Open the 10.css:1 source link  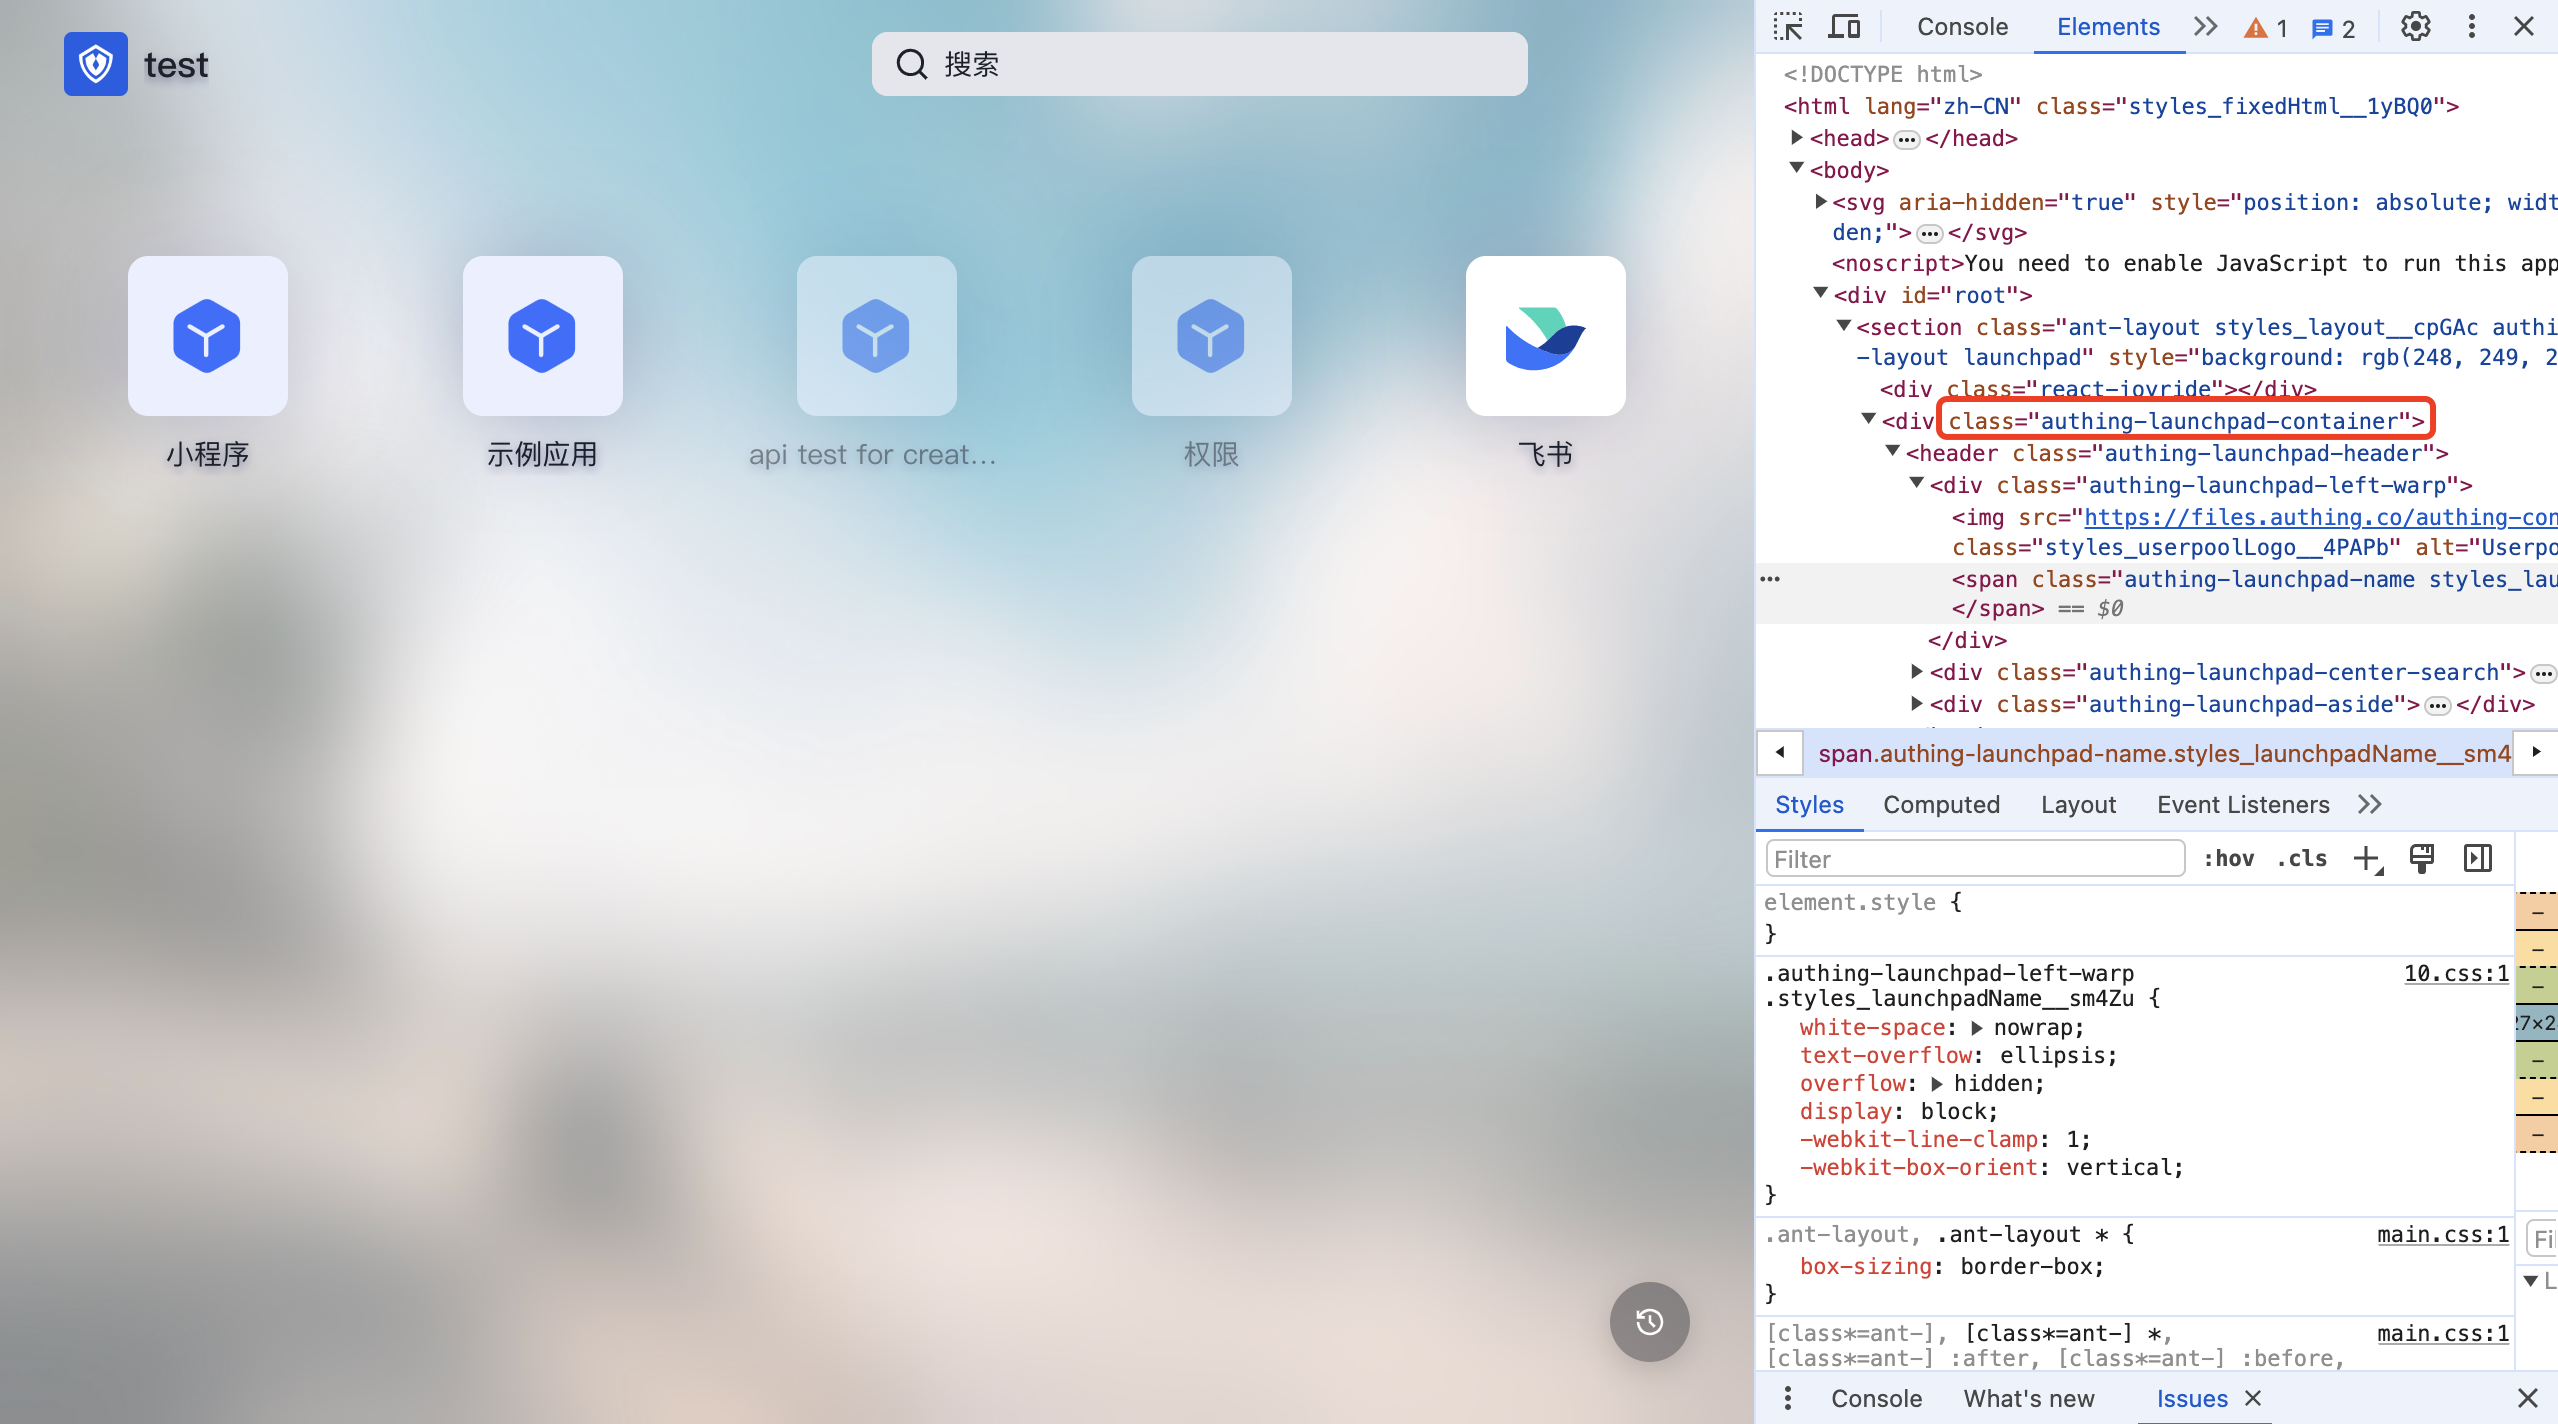pyautogui.click(x=2456, y=973)
